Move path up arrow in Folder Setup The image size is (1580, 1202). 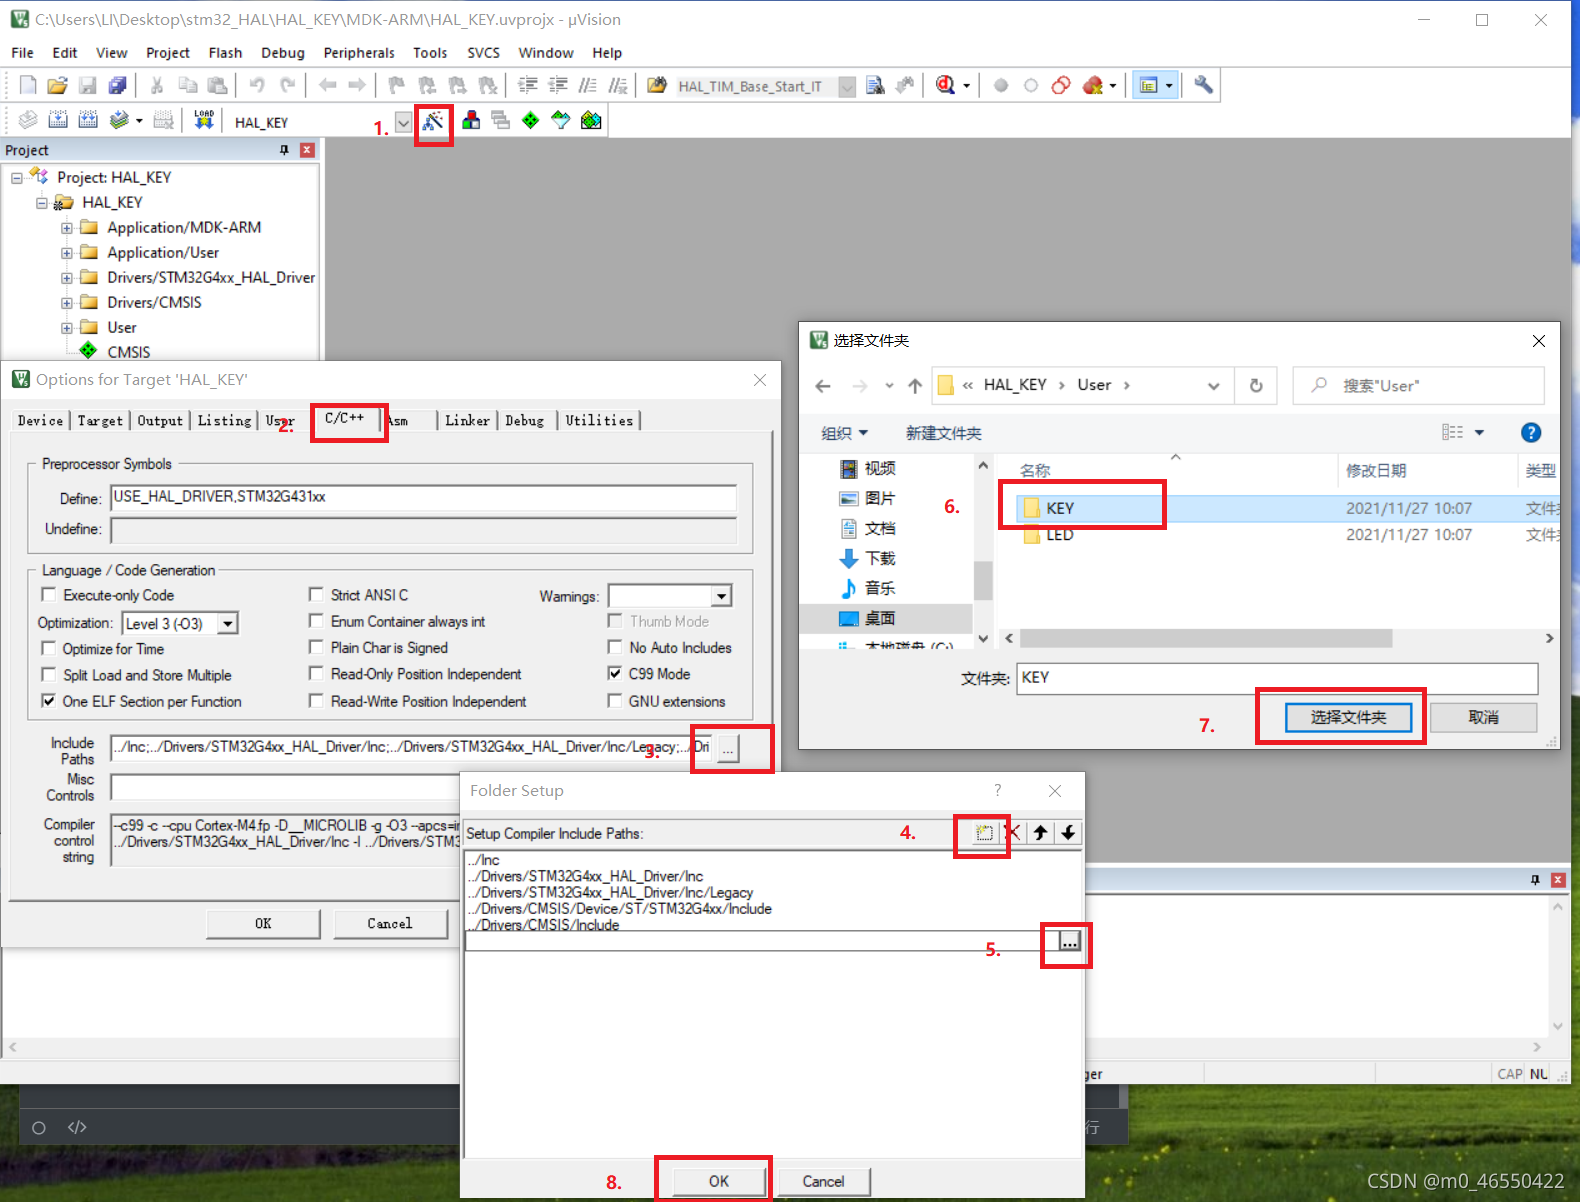1040,833
